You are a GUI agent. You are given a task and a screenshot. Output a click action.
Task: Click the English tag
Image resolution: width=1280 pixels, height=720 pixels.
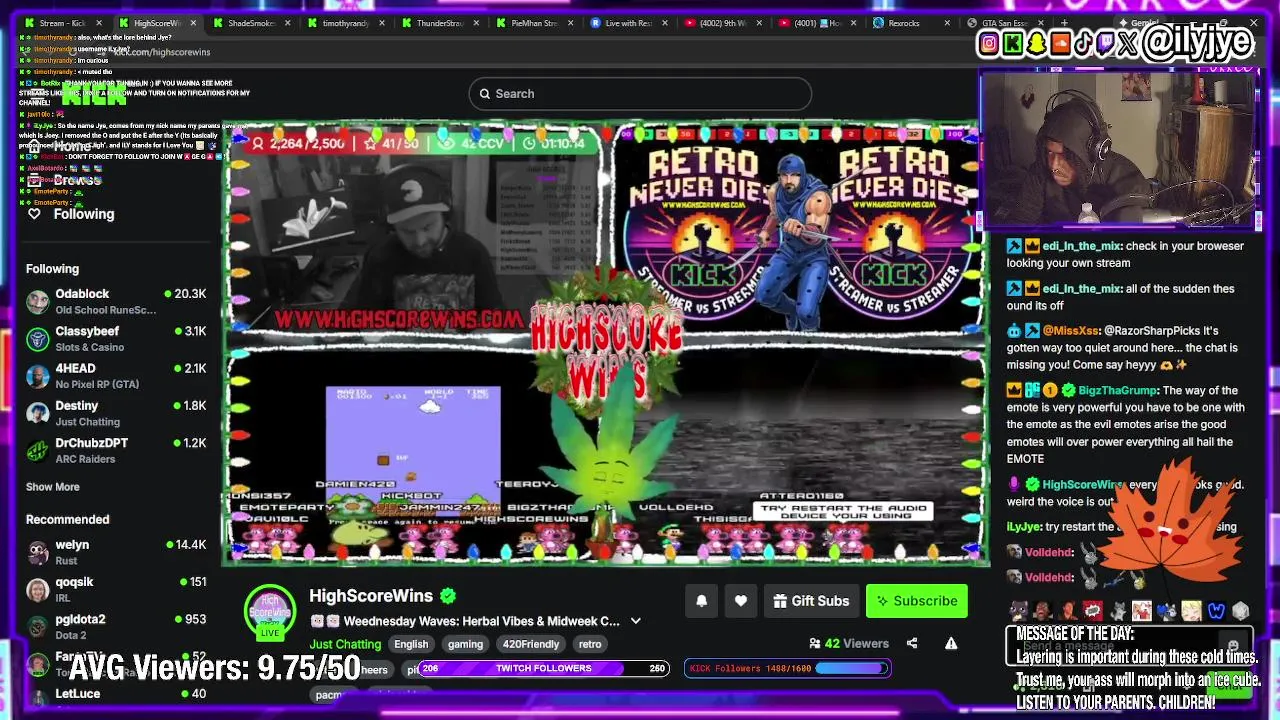click(x=411, y=644)
